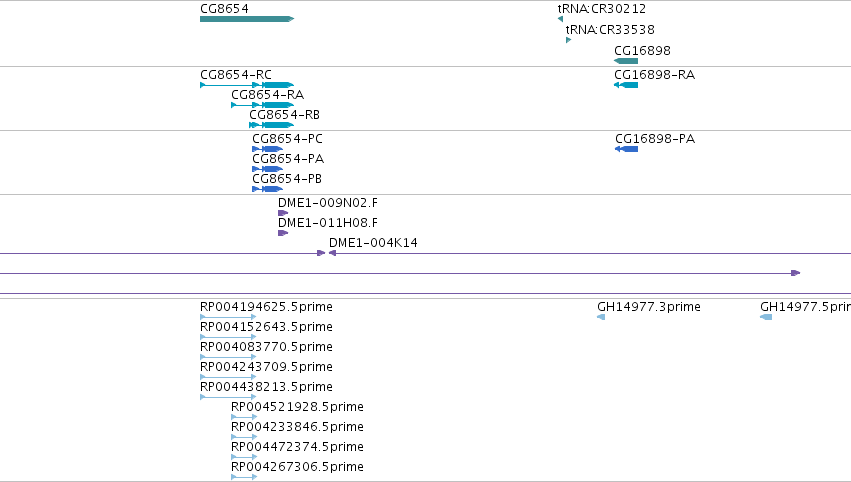Click the CG8654-RA transcript label
The image size is (851, 482).
coord(268,94)
